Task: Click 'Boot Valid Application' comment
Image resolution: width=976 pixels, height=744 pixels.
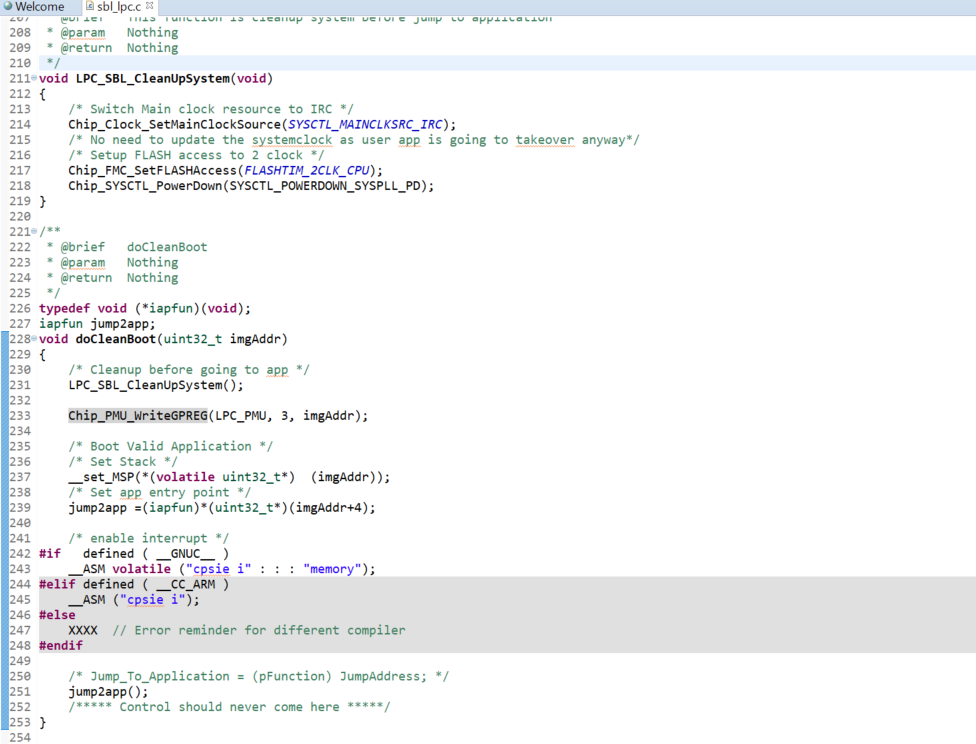Action: point(171,446)
